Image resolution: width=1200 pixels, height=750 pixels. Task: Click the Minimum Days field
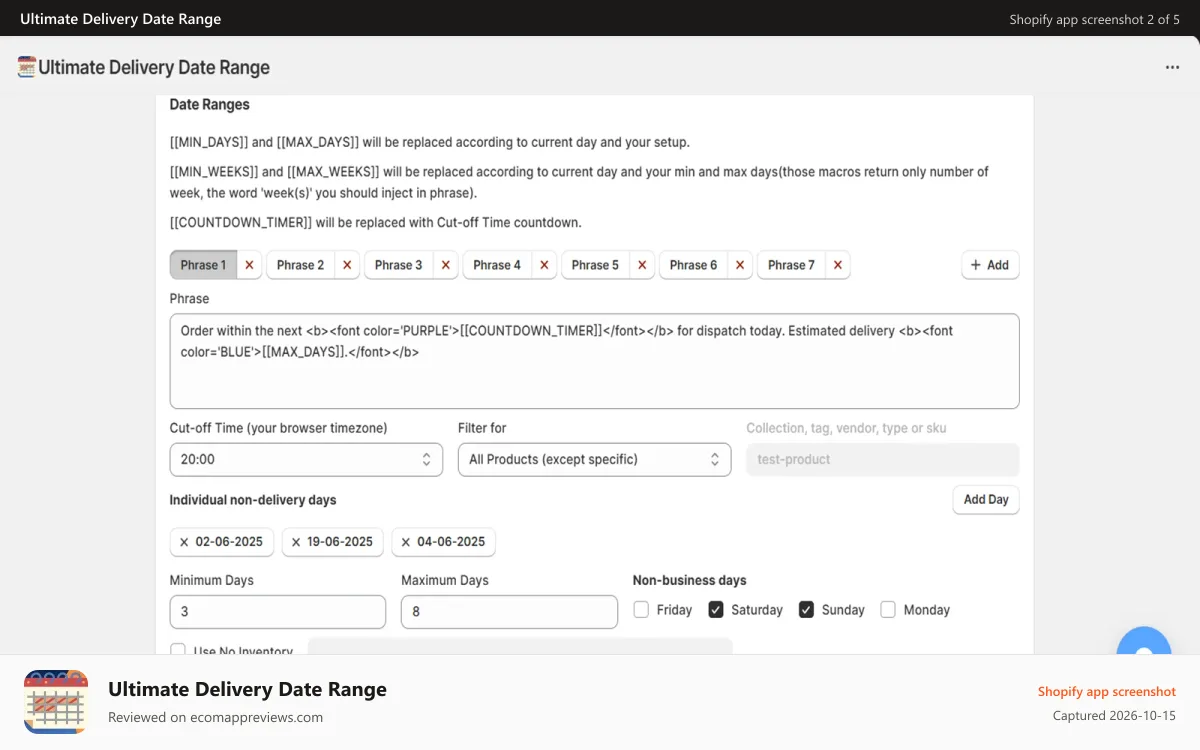click(278, 612)
